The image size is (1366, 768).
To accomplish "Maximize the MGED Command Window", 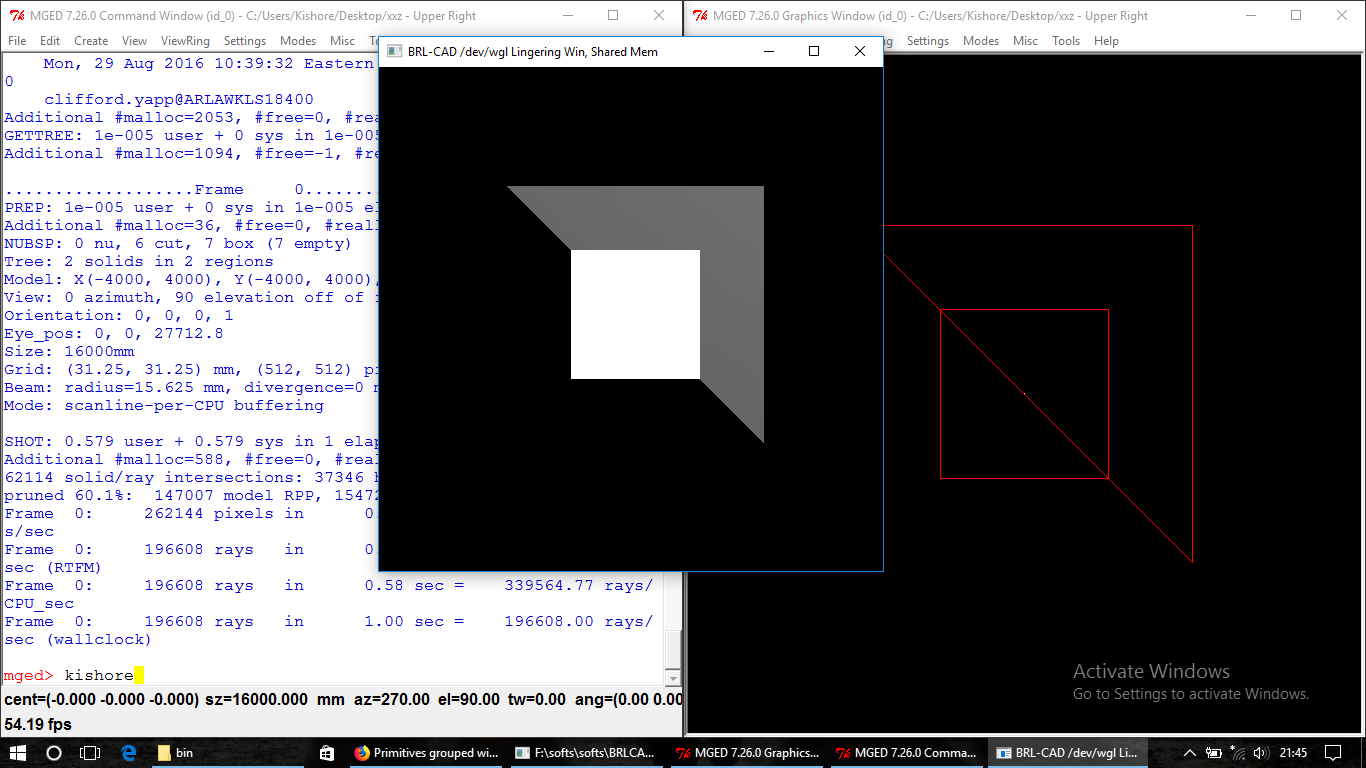I will click(613, 16).
